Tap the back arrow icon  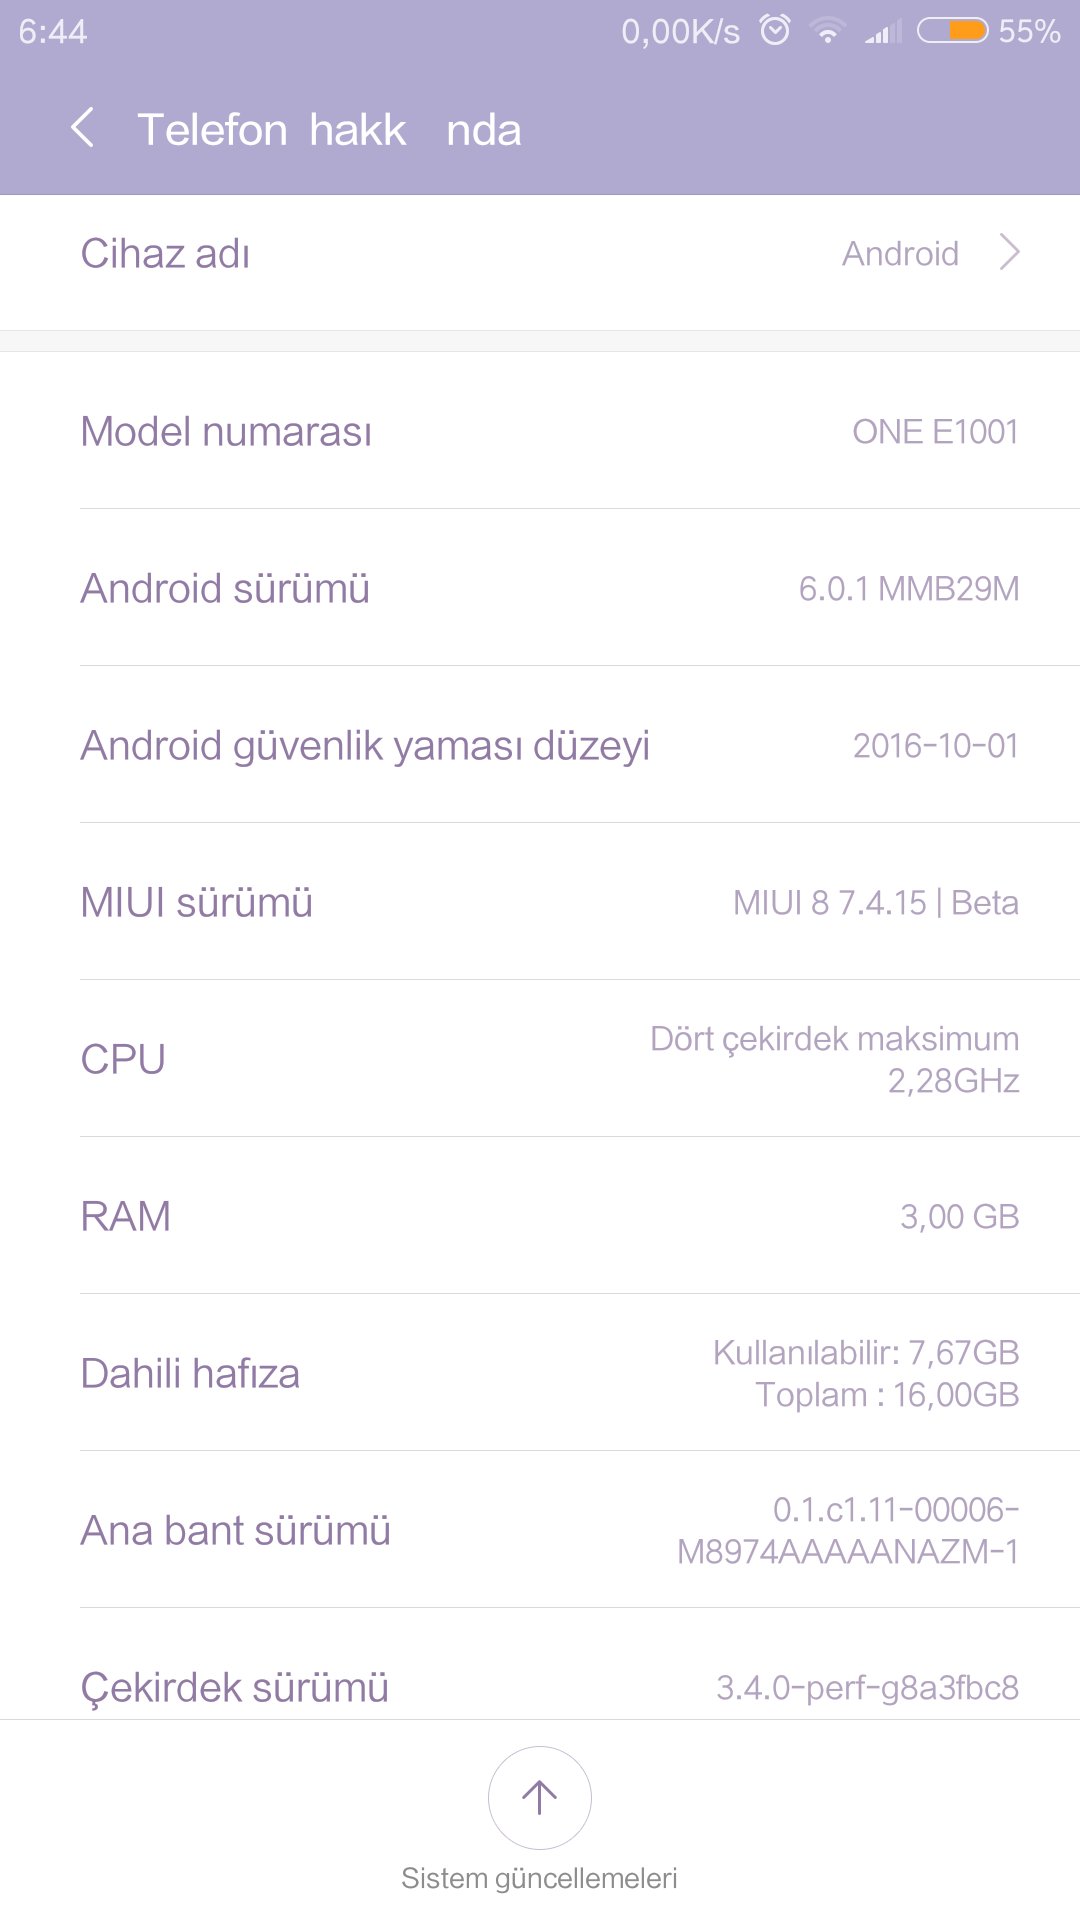[84, 128]
